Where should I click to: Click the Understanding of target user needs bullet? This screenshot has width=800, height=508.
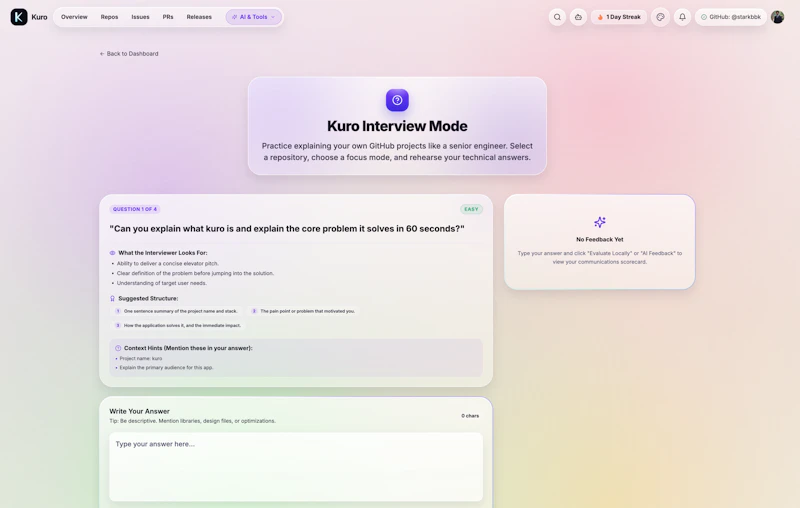click(162, 283)
